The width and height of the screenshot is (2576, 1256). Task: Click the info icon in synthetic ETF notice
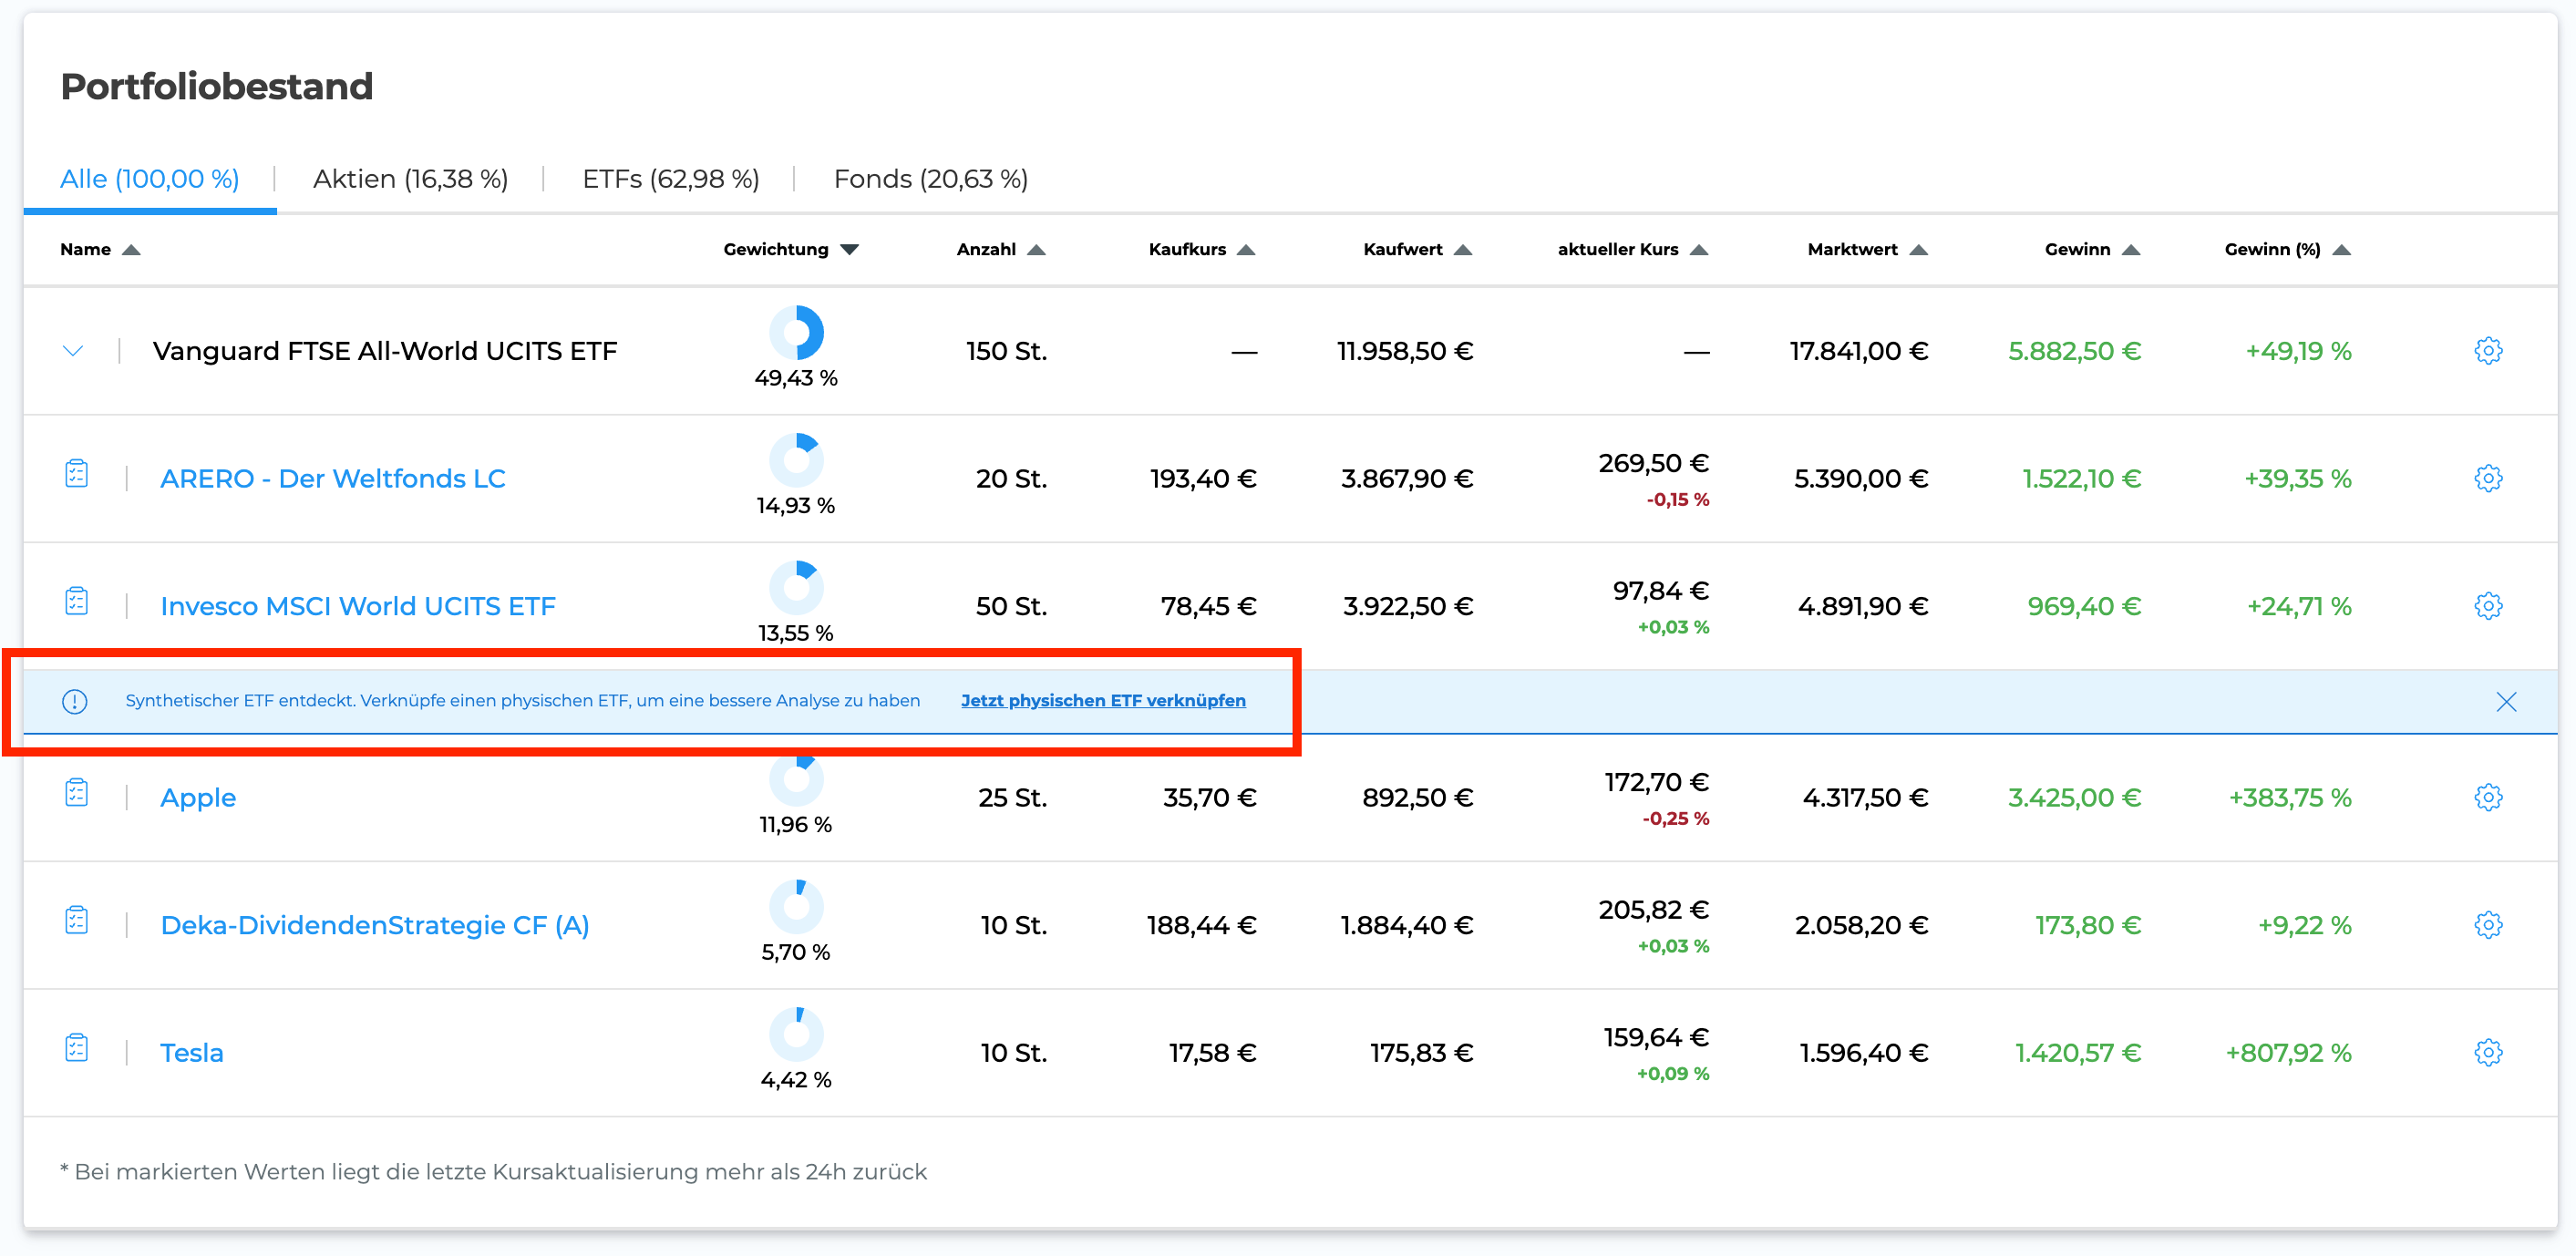75,701
